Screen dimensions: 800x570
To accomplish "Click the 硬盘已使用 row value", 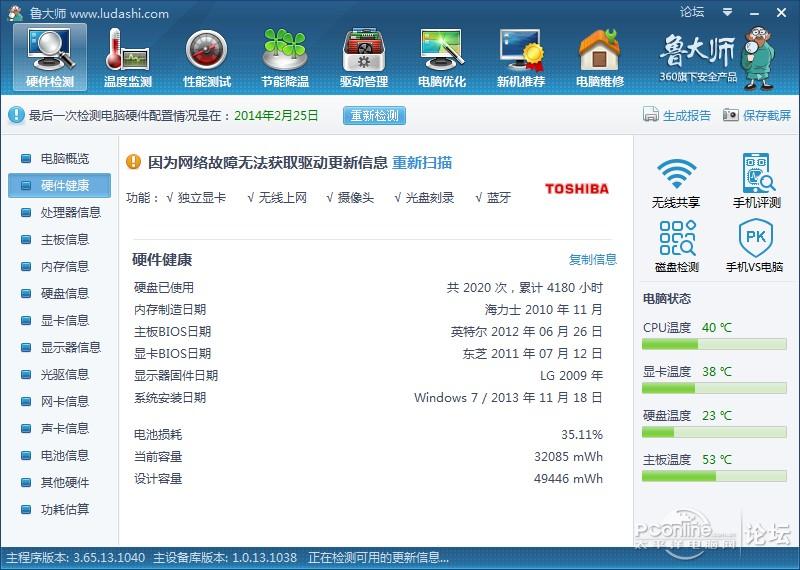I will pyautogui.click(x=524, y=288).
